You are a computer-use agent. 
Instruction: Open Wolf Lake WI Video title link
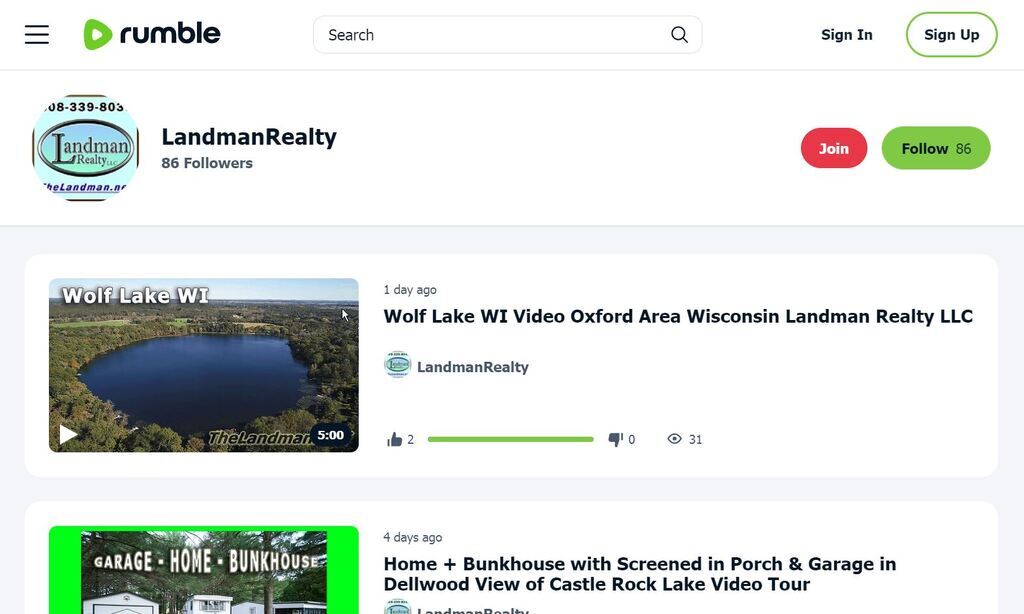[678, 317]
